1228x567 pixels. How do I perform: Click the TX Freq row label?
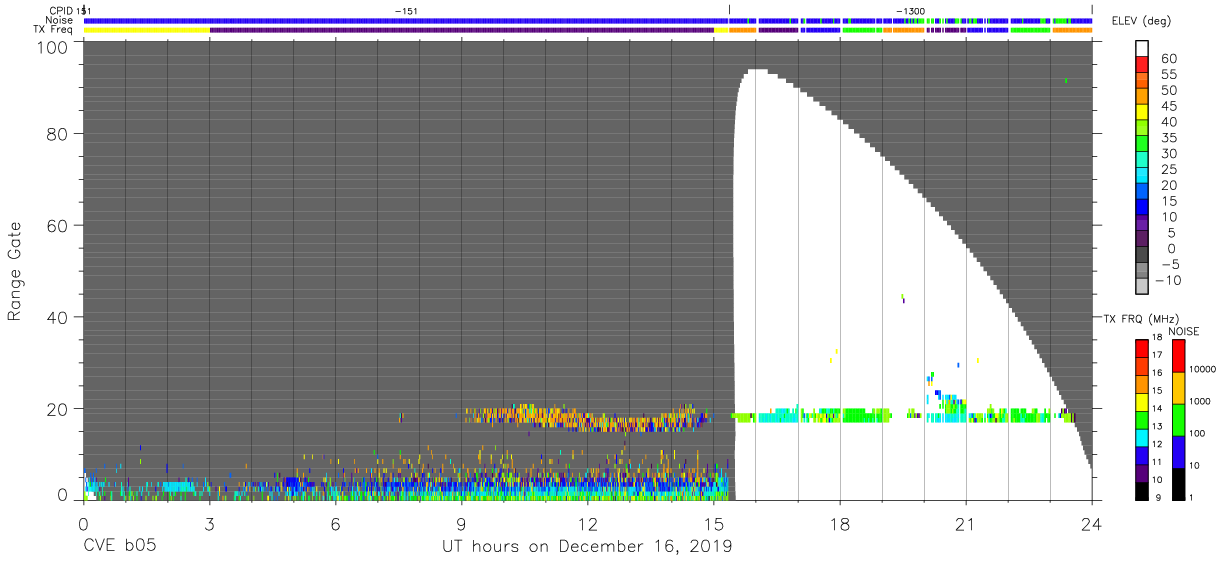click(54, 30)
